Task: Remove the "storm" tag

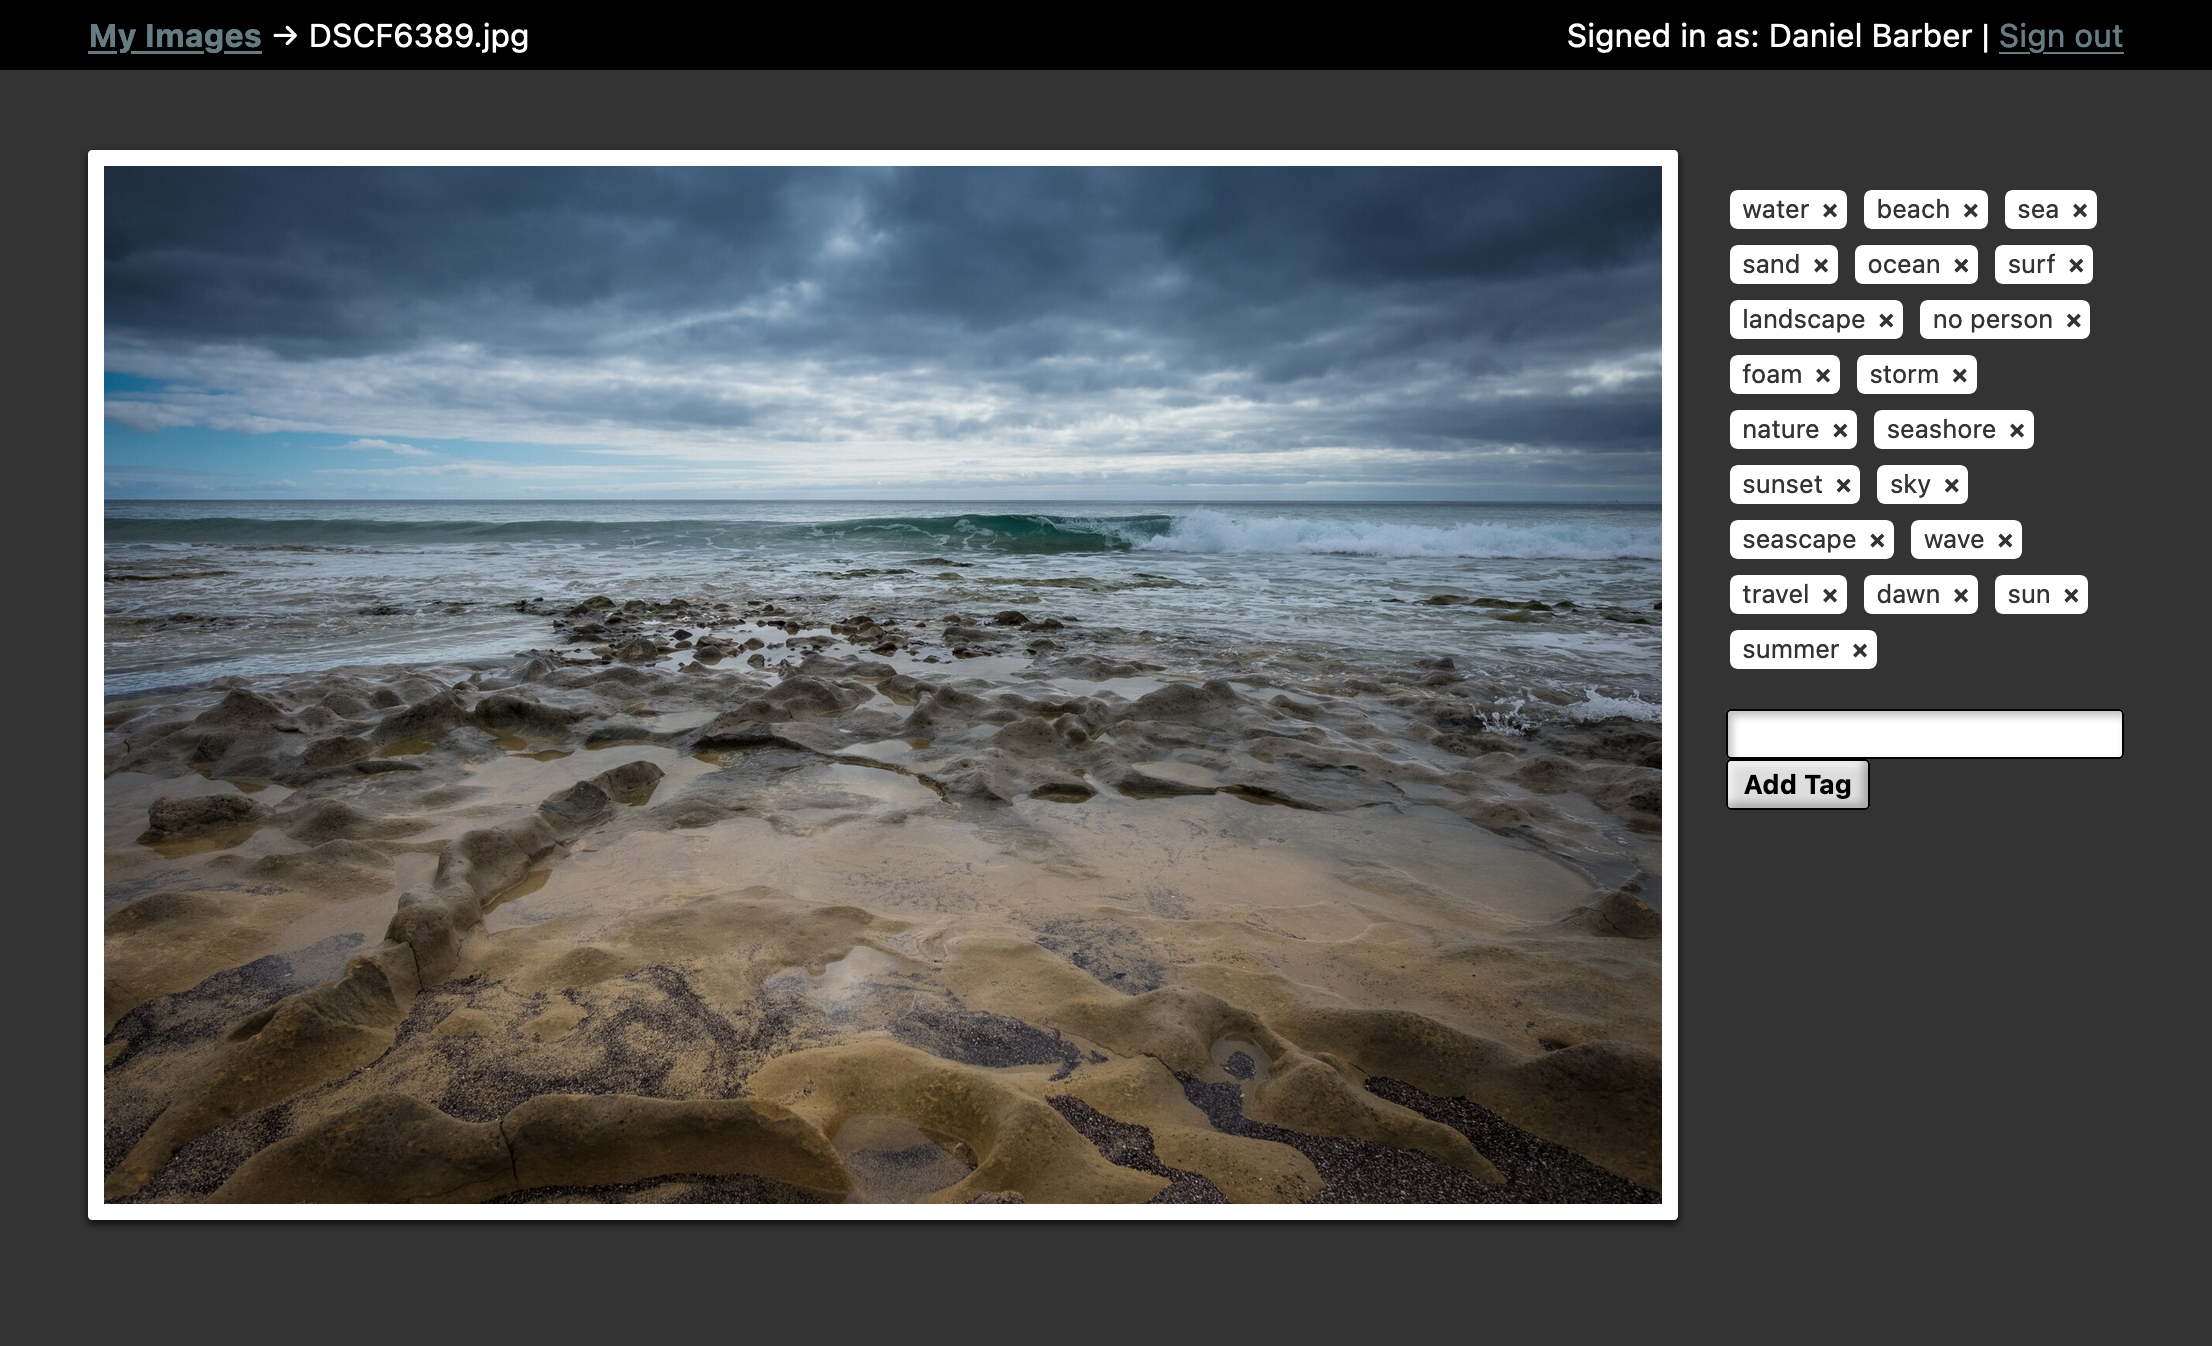Action: [1959, 374]
